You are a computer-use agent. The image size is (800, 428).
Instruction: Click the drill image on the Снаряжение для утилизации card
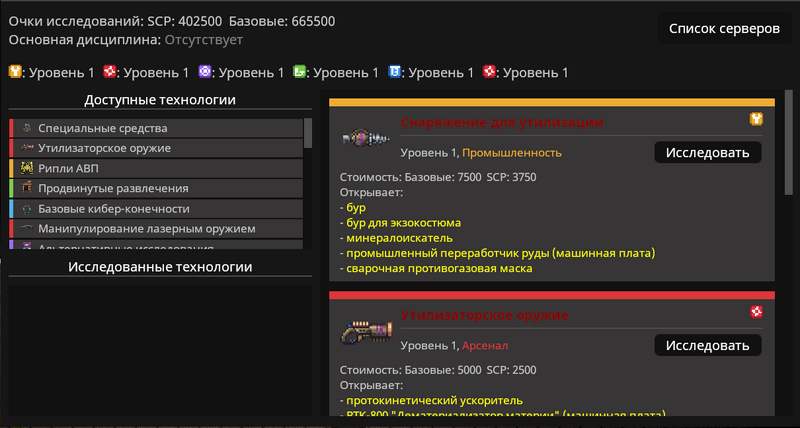pos(366,138)
